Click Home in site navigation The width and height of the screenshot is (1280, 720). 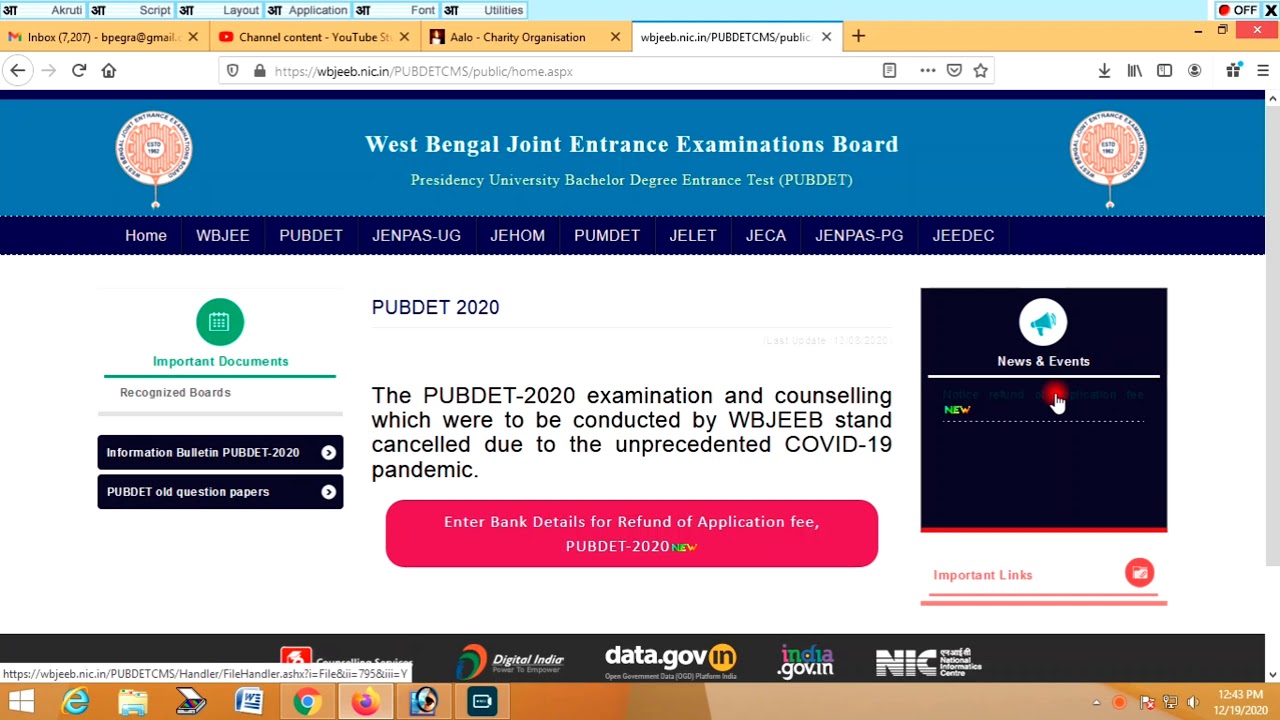(x=146, y=236)
